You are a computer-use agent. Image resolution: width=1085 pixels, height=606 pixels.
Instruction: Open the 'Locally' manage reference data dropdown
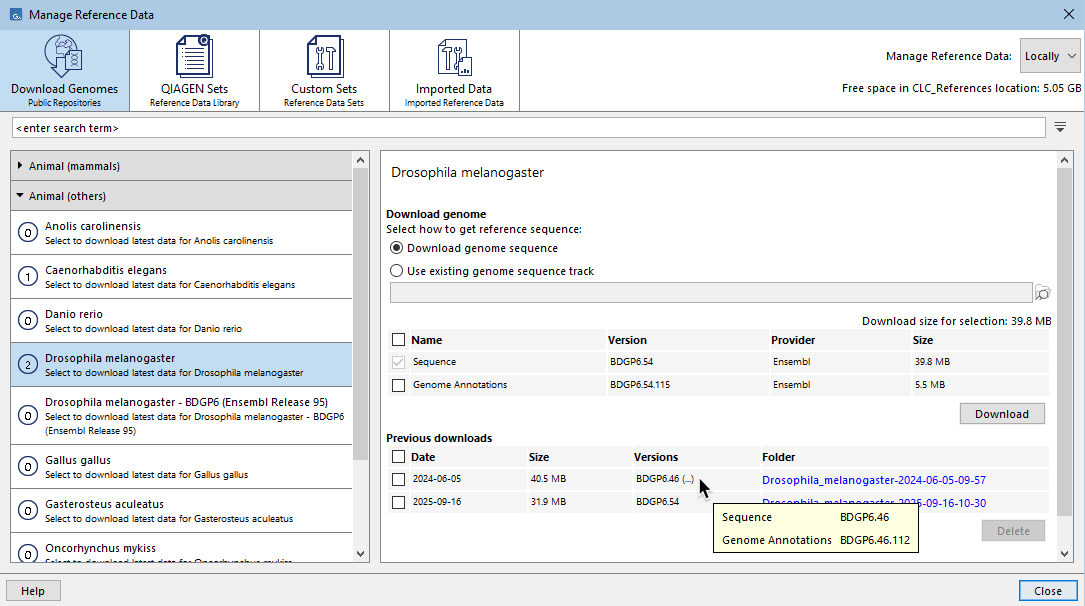click(x=1050, y=57)
